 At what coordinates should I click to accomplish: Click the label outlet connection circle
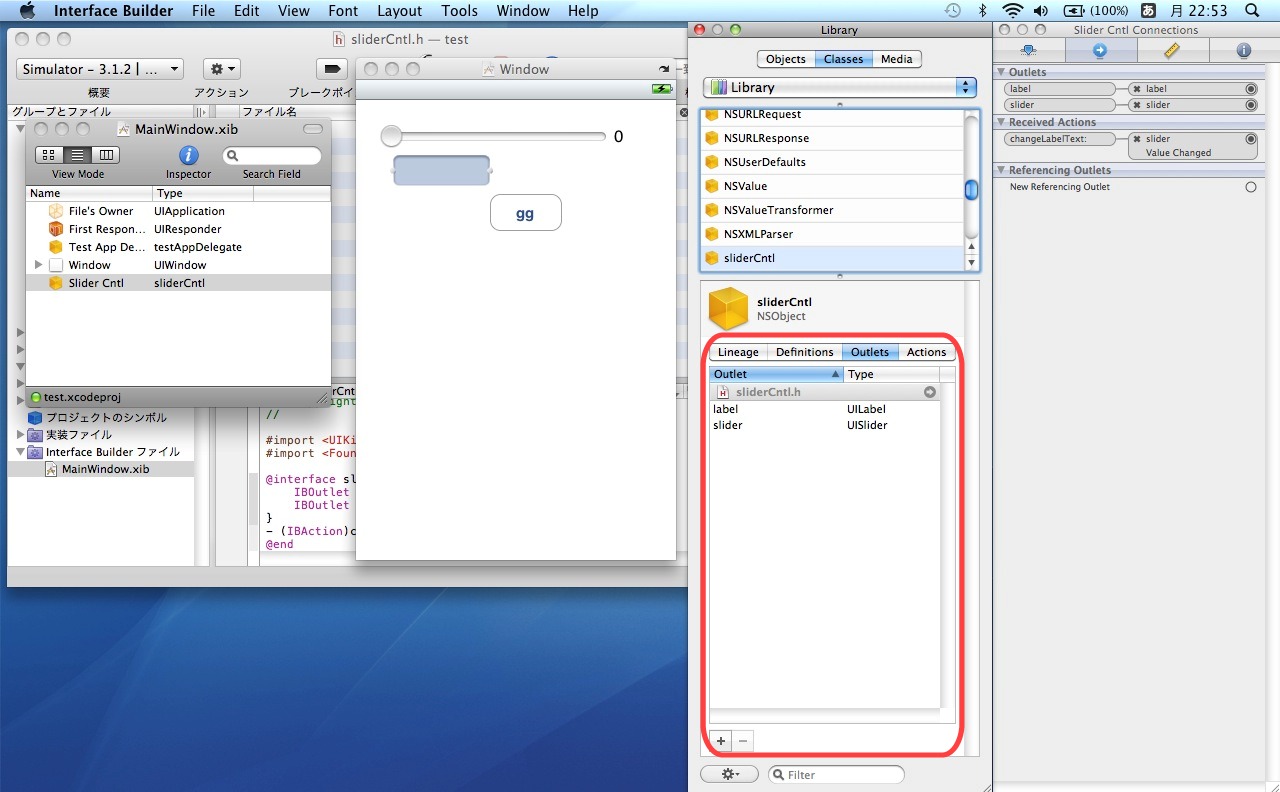pos(1251,89)
